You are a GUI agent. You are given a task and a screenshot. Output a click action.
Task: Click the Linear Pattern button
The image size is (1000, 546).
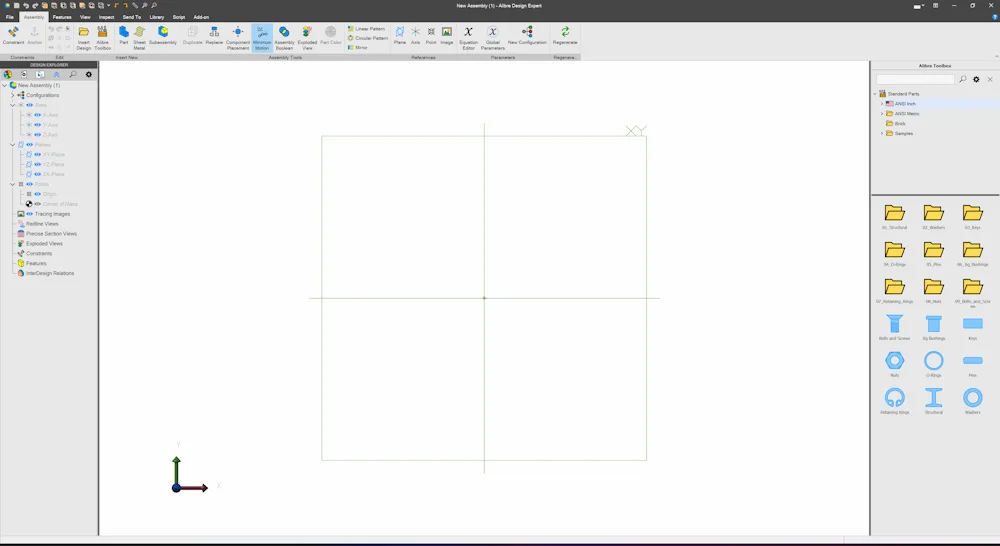pyautogui.click(x=366, y=29)
